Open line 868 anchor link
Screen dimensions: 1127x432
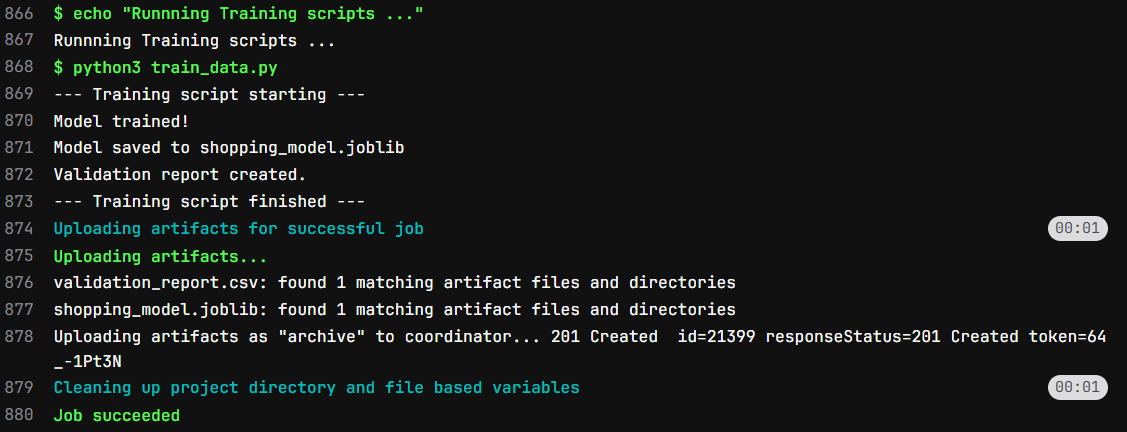tap(20, 68)
